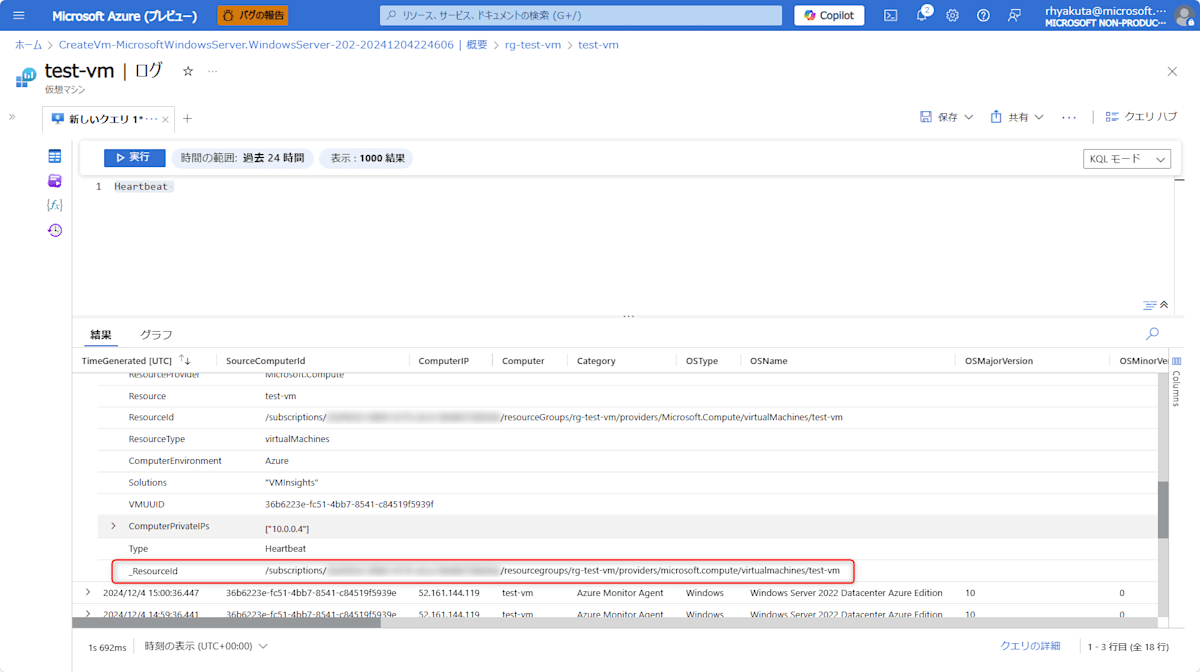Favorite test-vm with the star icon
Viewport: 1200px width, 672px height.
pos(188,71)
